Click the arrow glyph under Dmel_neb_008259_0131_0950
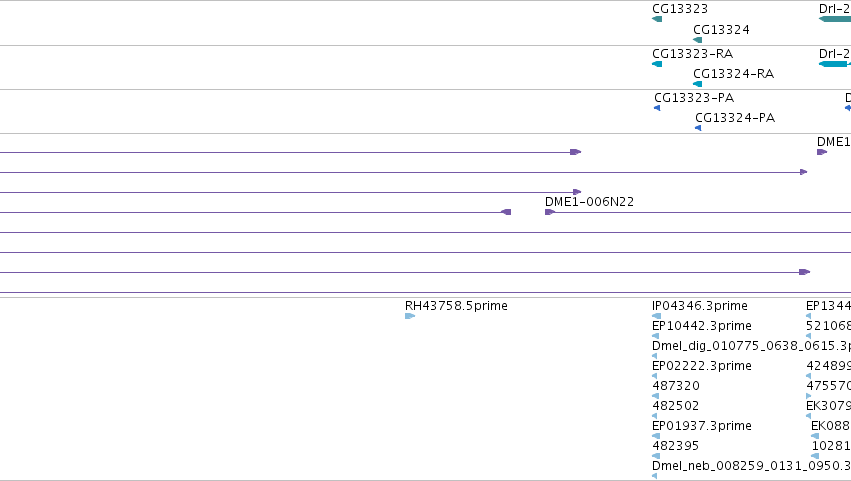 pyautogui.click(x=654, y=476)
